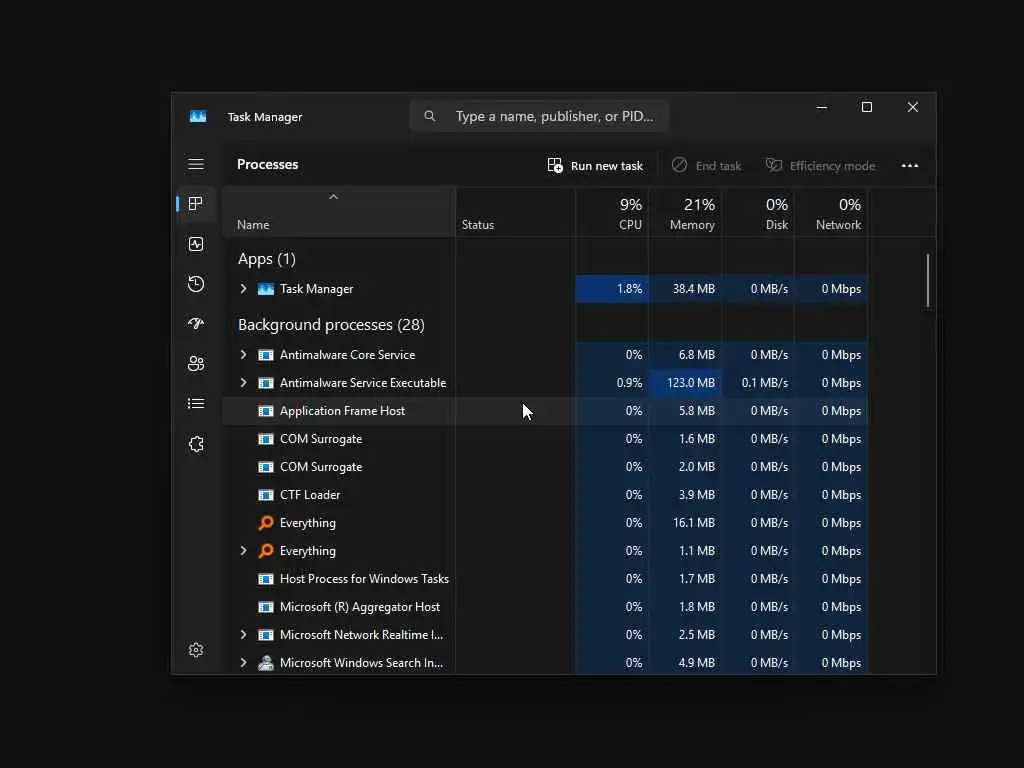The height and width of the screenshot is (768, 1024).
Task: Click the 0.1 MB/s disk cell
Action: pyautogui.click(x=758, y=383)
